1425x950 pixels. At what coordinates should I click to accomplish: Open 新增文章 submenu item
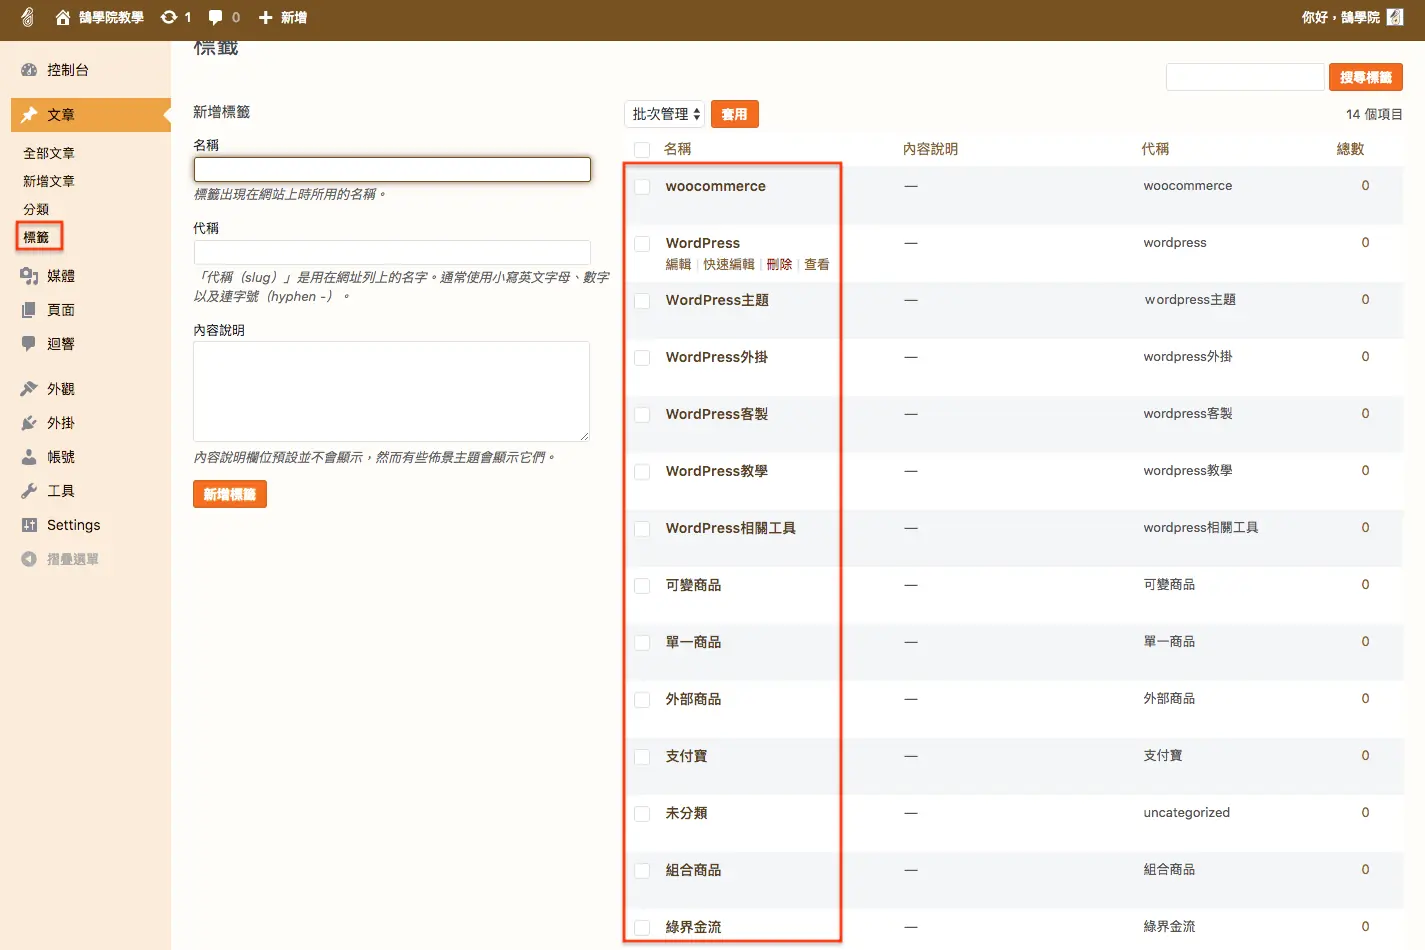(49, 181)
